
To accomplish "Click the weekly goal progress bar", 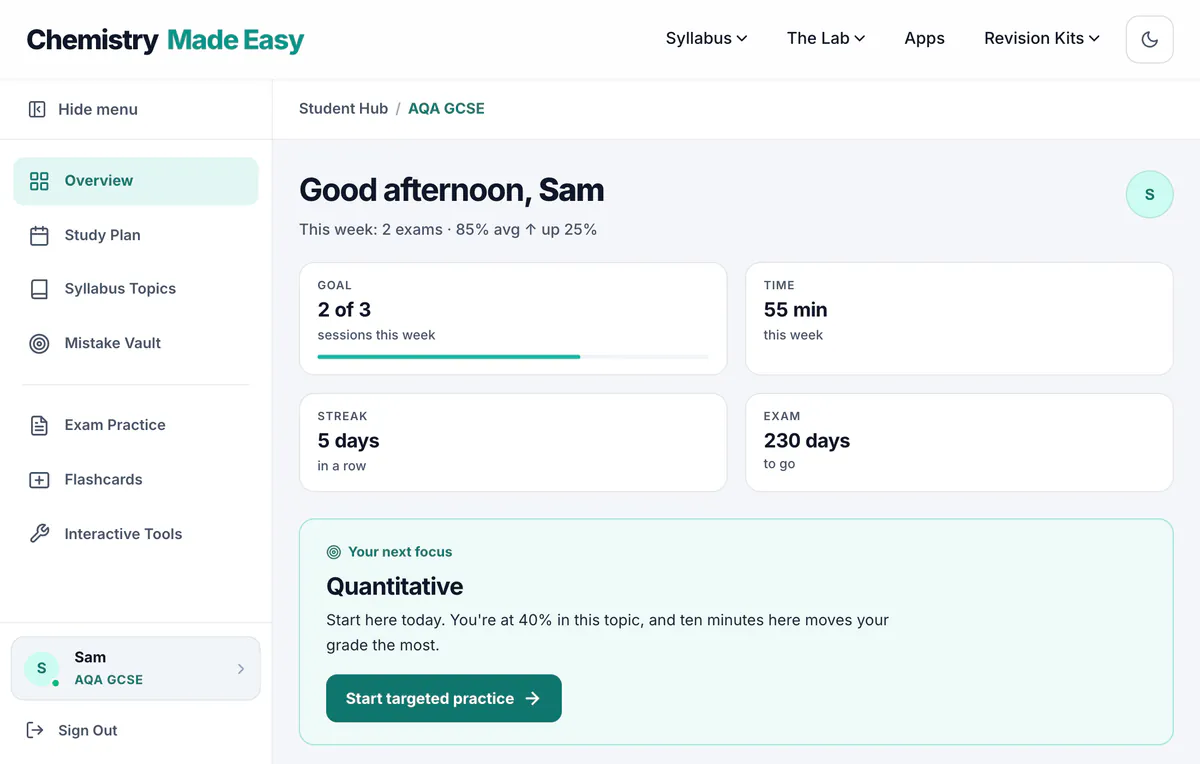I will pyautogui.click(x=513, y=356).
